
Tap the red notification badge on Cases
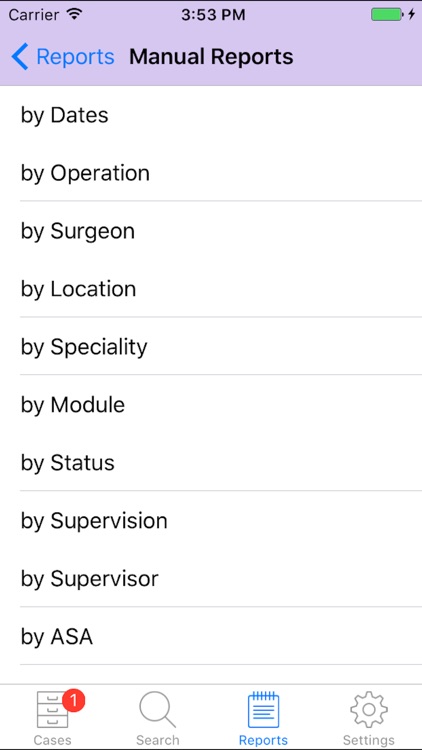point(73,701)
